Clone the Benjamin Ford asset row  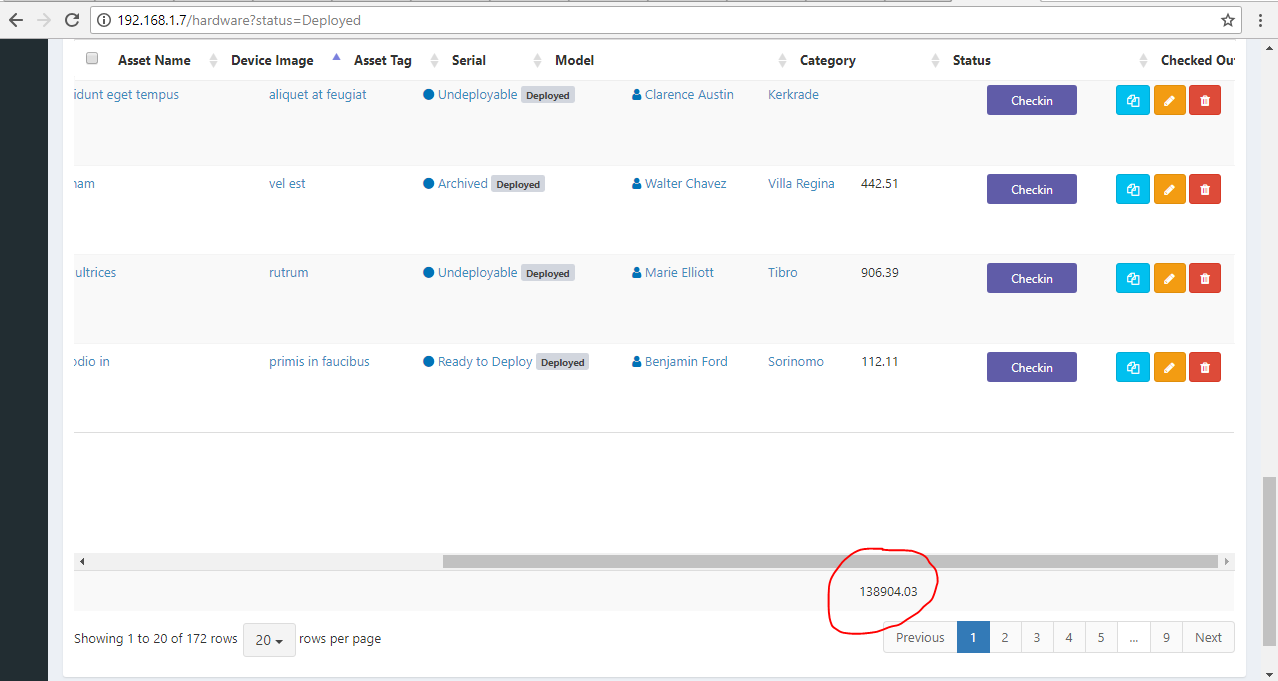1132,367
